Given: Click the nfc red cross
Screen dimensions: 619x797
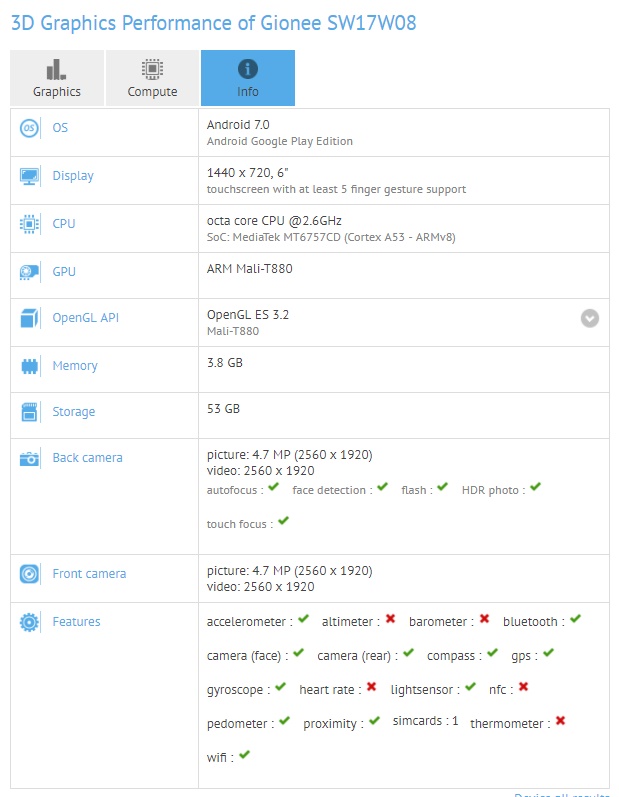Looking at the screenshot, I should 523,687.
